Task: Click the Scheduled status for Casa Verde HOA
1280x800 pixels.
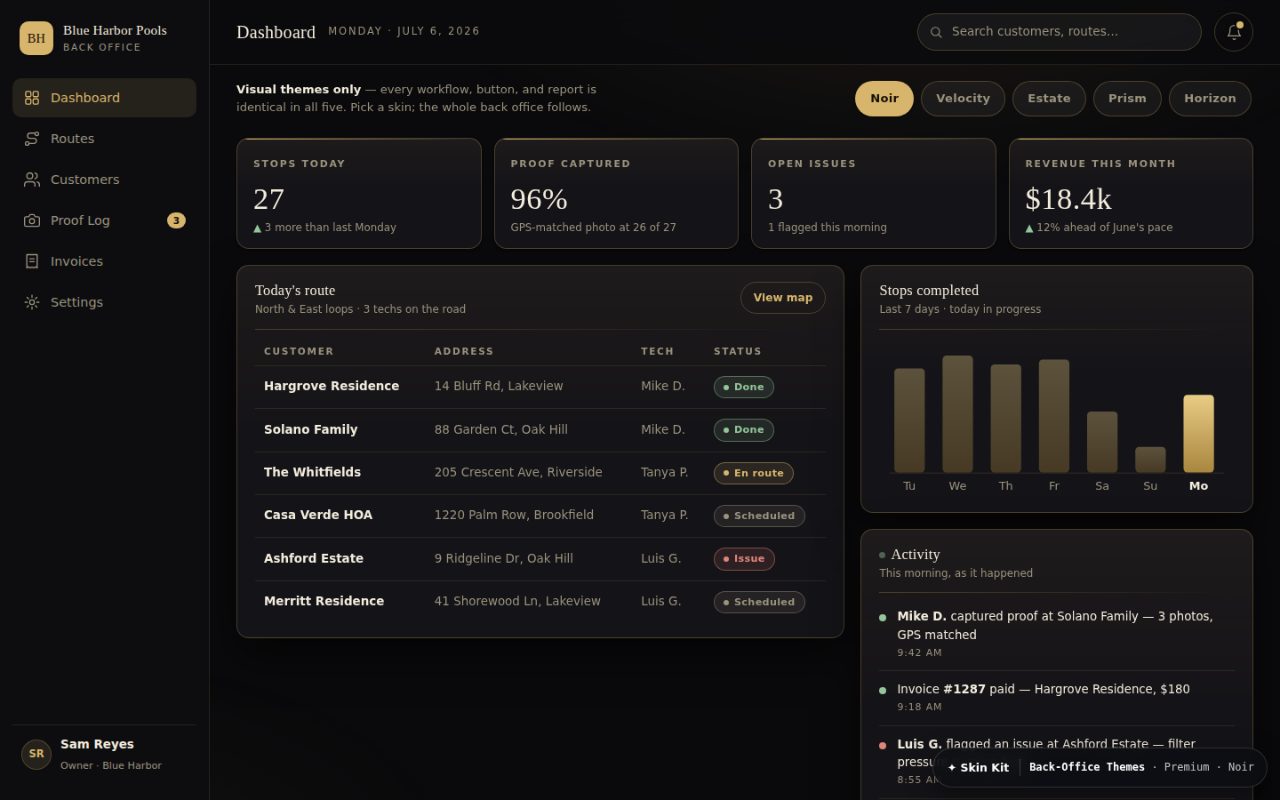Action: [x=759, y=516]
